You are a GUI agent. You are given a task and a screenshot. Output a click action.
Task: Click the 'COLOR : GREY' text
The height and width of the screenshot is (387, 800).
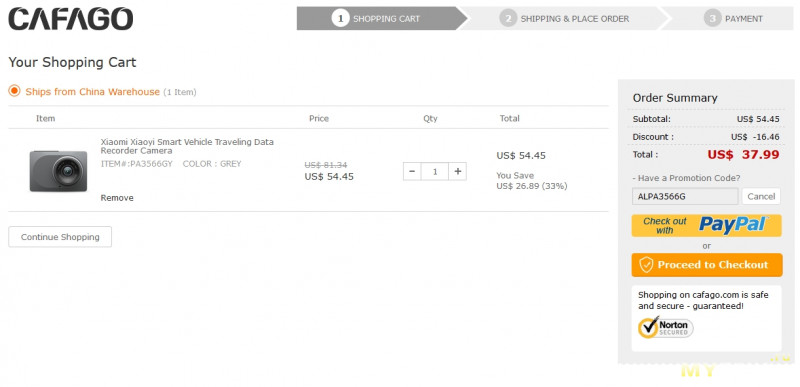(x=212, y=164)
